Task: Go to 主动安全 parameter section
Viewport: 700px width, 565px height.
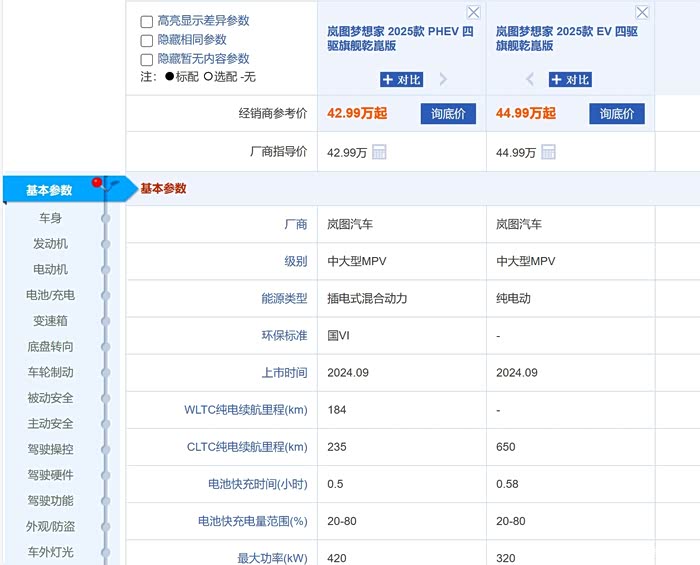Action: point(50,423)
